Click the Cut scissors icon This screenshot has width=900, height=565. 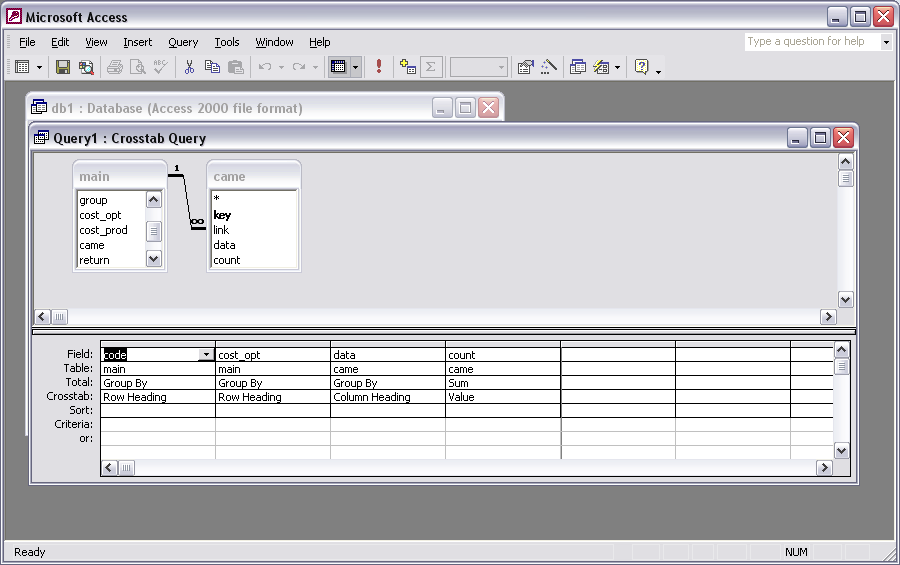(x=188, y=67)
